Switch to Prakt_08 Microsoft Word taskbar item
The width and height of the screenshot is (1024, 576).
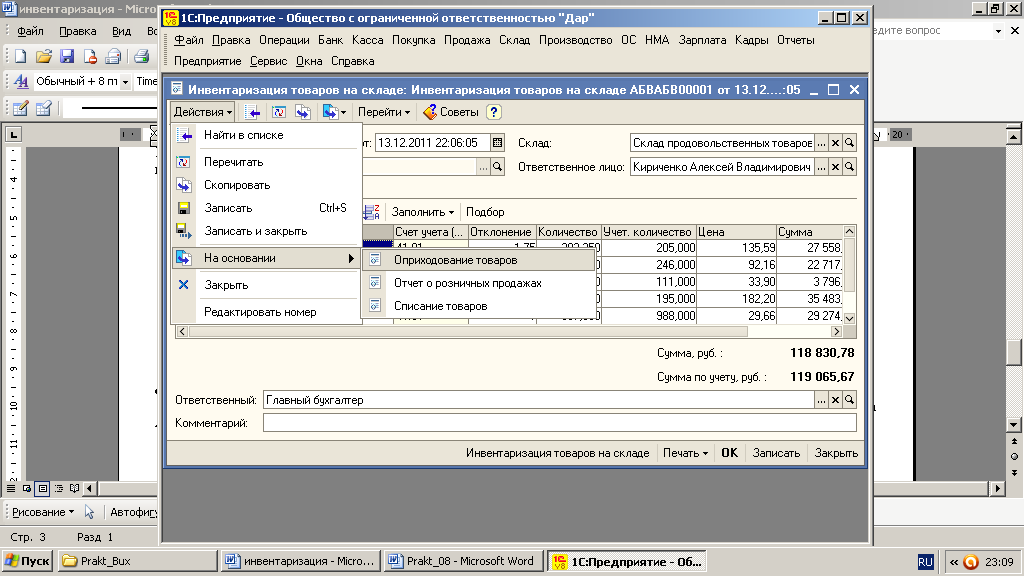[463, 561]
